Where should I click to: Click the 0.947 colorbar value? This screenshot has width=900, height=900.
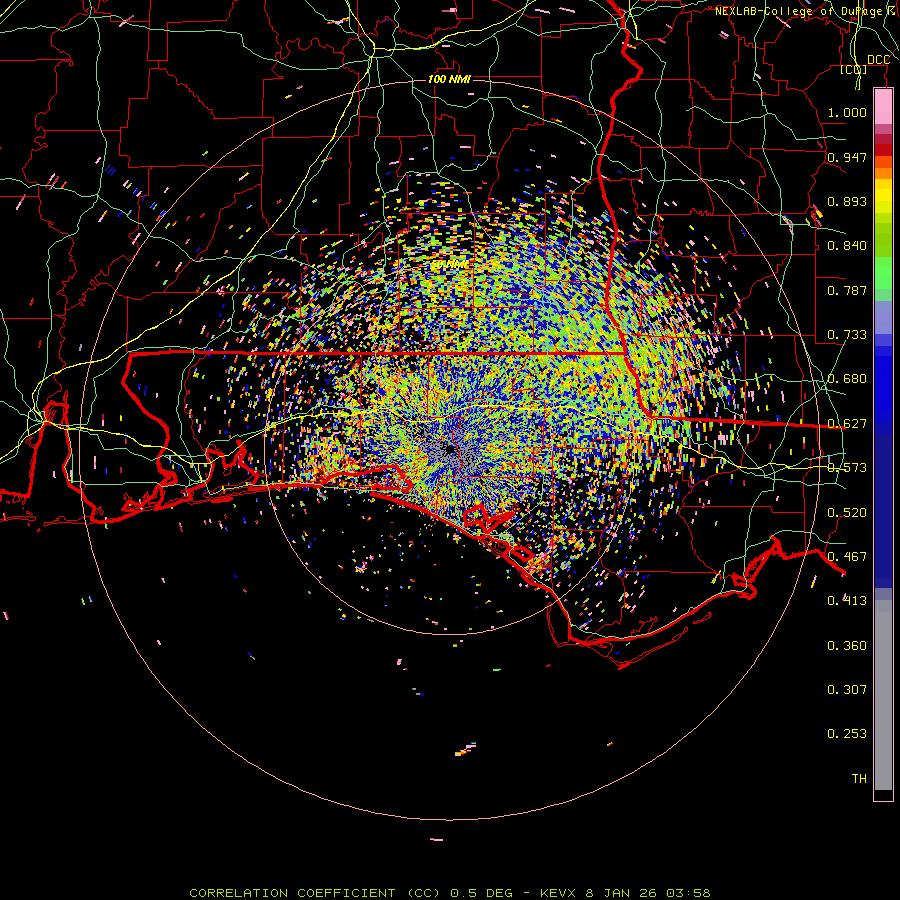(847, 157)
